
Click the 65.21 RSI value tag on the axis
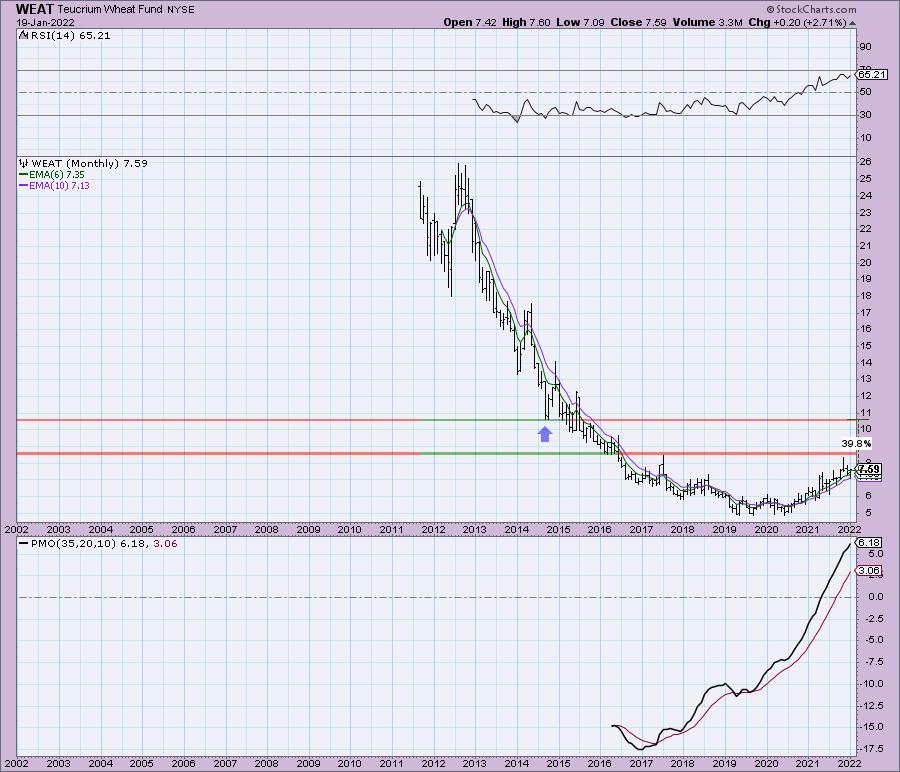(872, 75)
